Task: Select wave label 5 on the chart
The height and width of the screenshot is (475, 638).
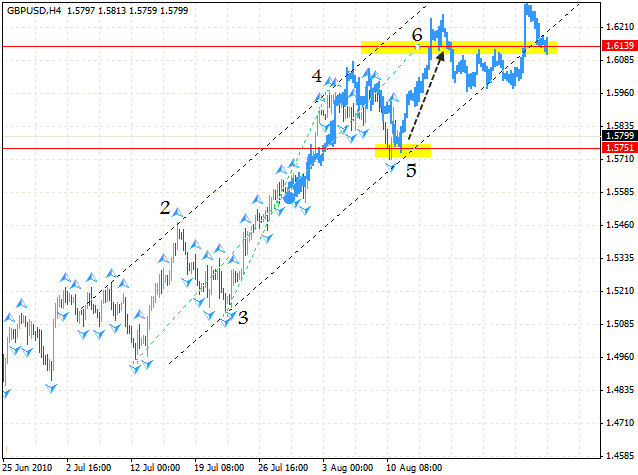Action: click(x=411, y=171)
